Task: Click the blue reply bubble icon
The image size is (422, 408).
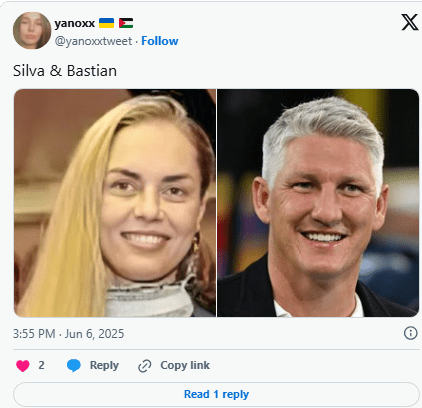Action: [x=74, y=365]
